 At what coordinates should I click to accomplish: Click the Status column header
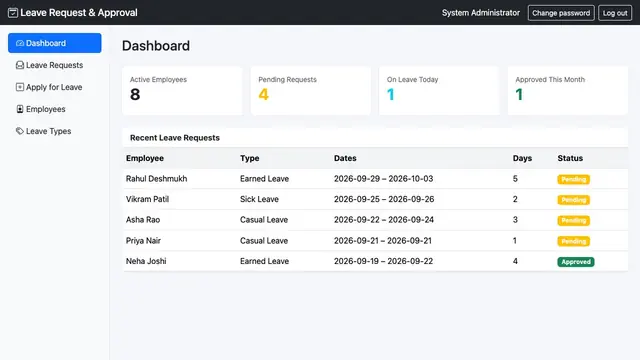tap(570, 158)
